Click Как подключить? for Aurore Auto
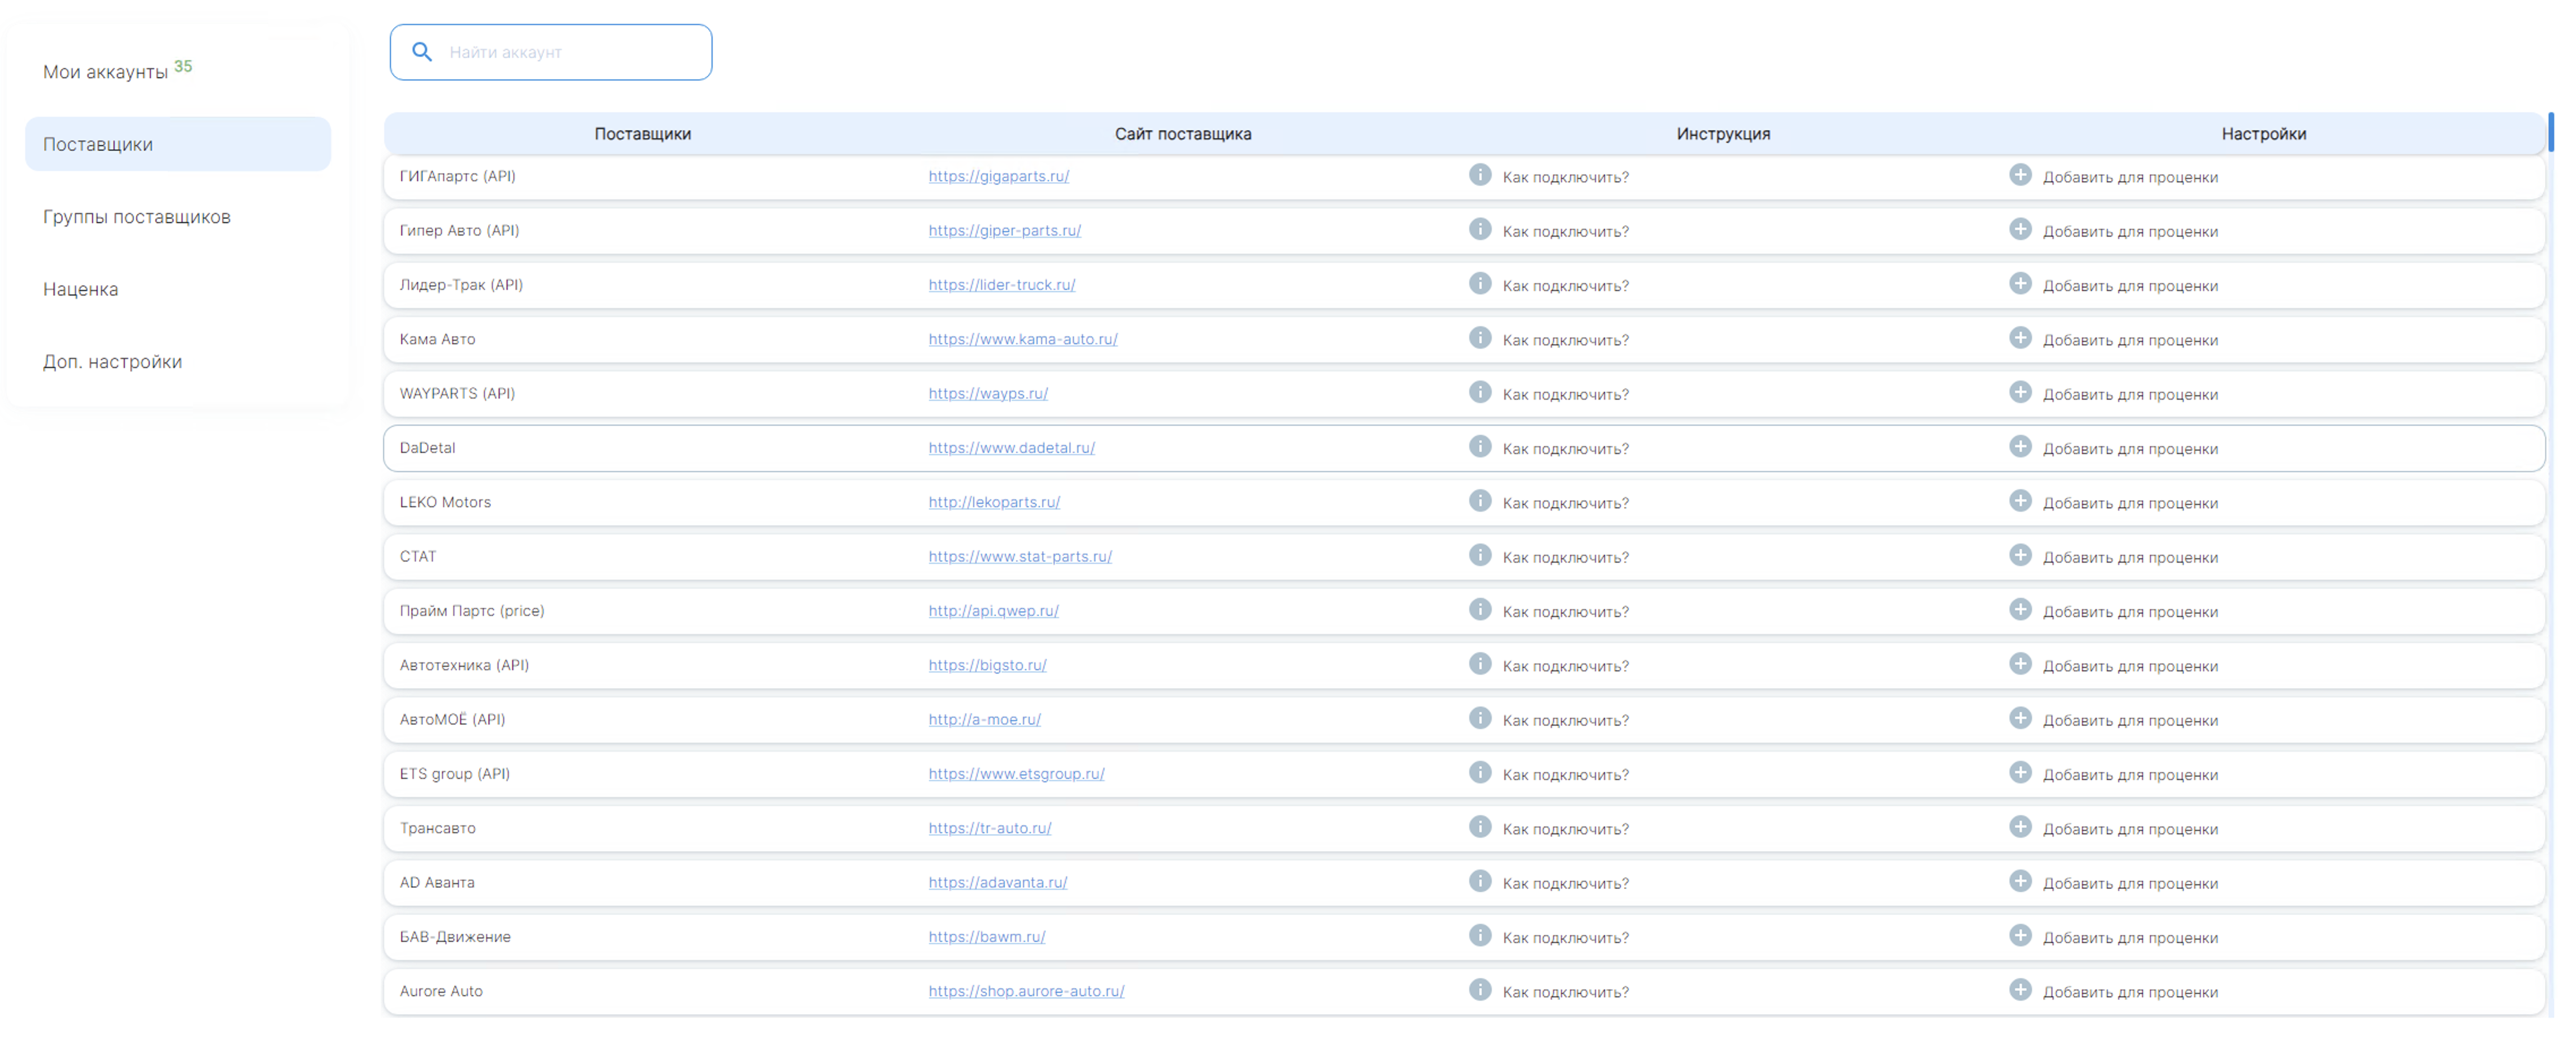This screenshot has height=1044, width=2576. point(1565,992)
